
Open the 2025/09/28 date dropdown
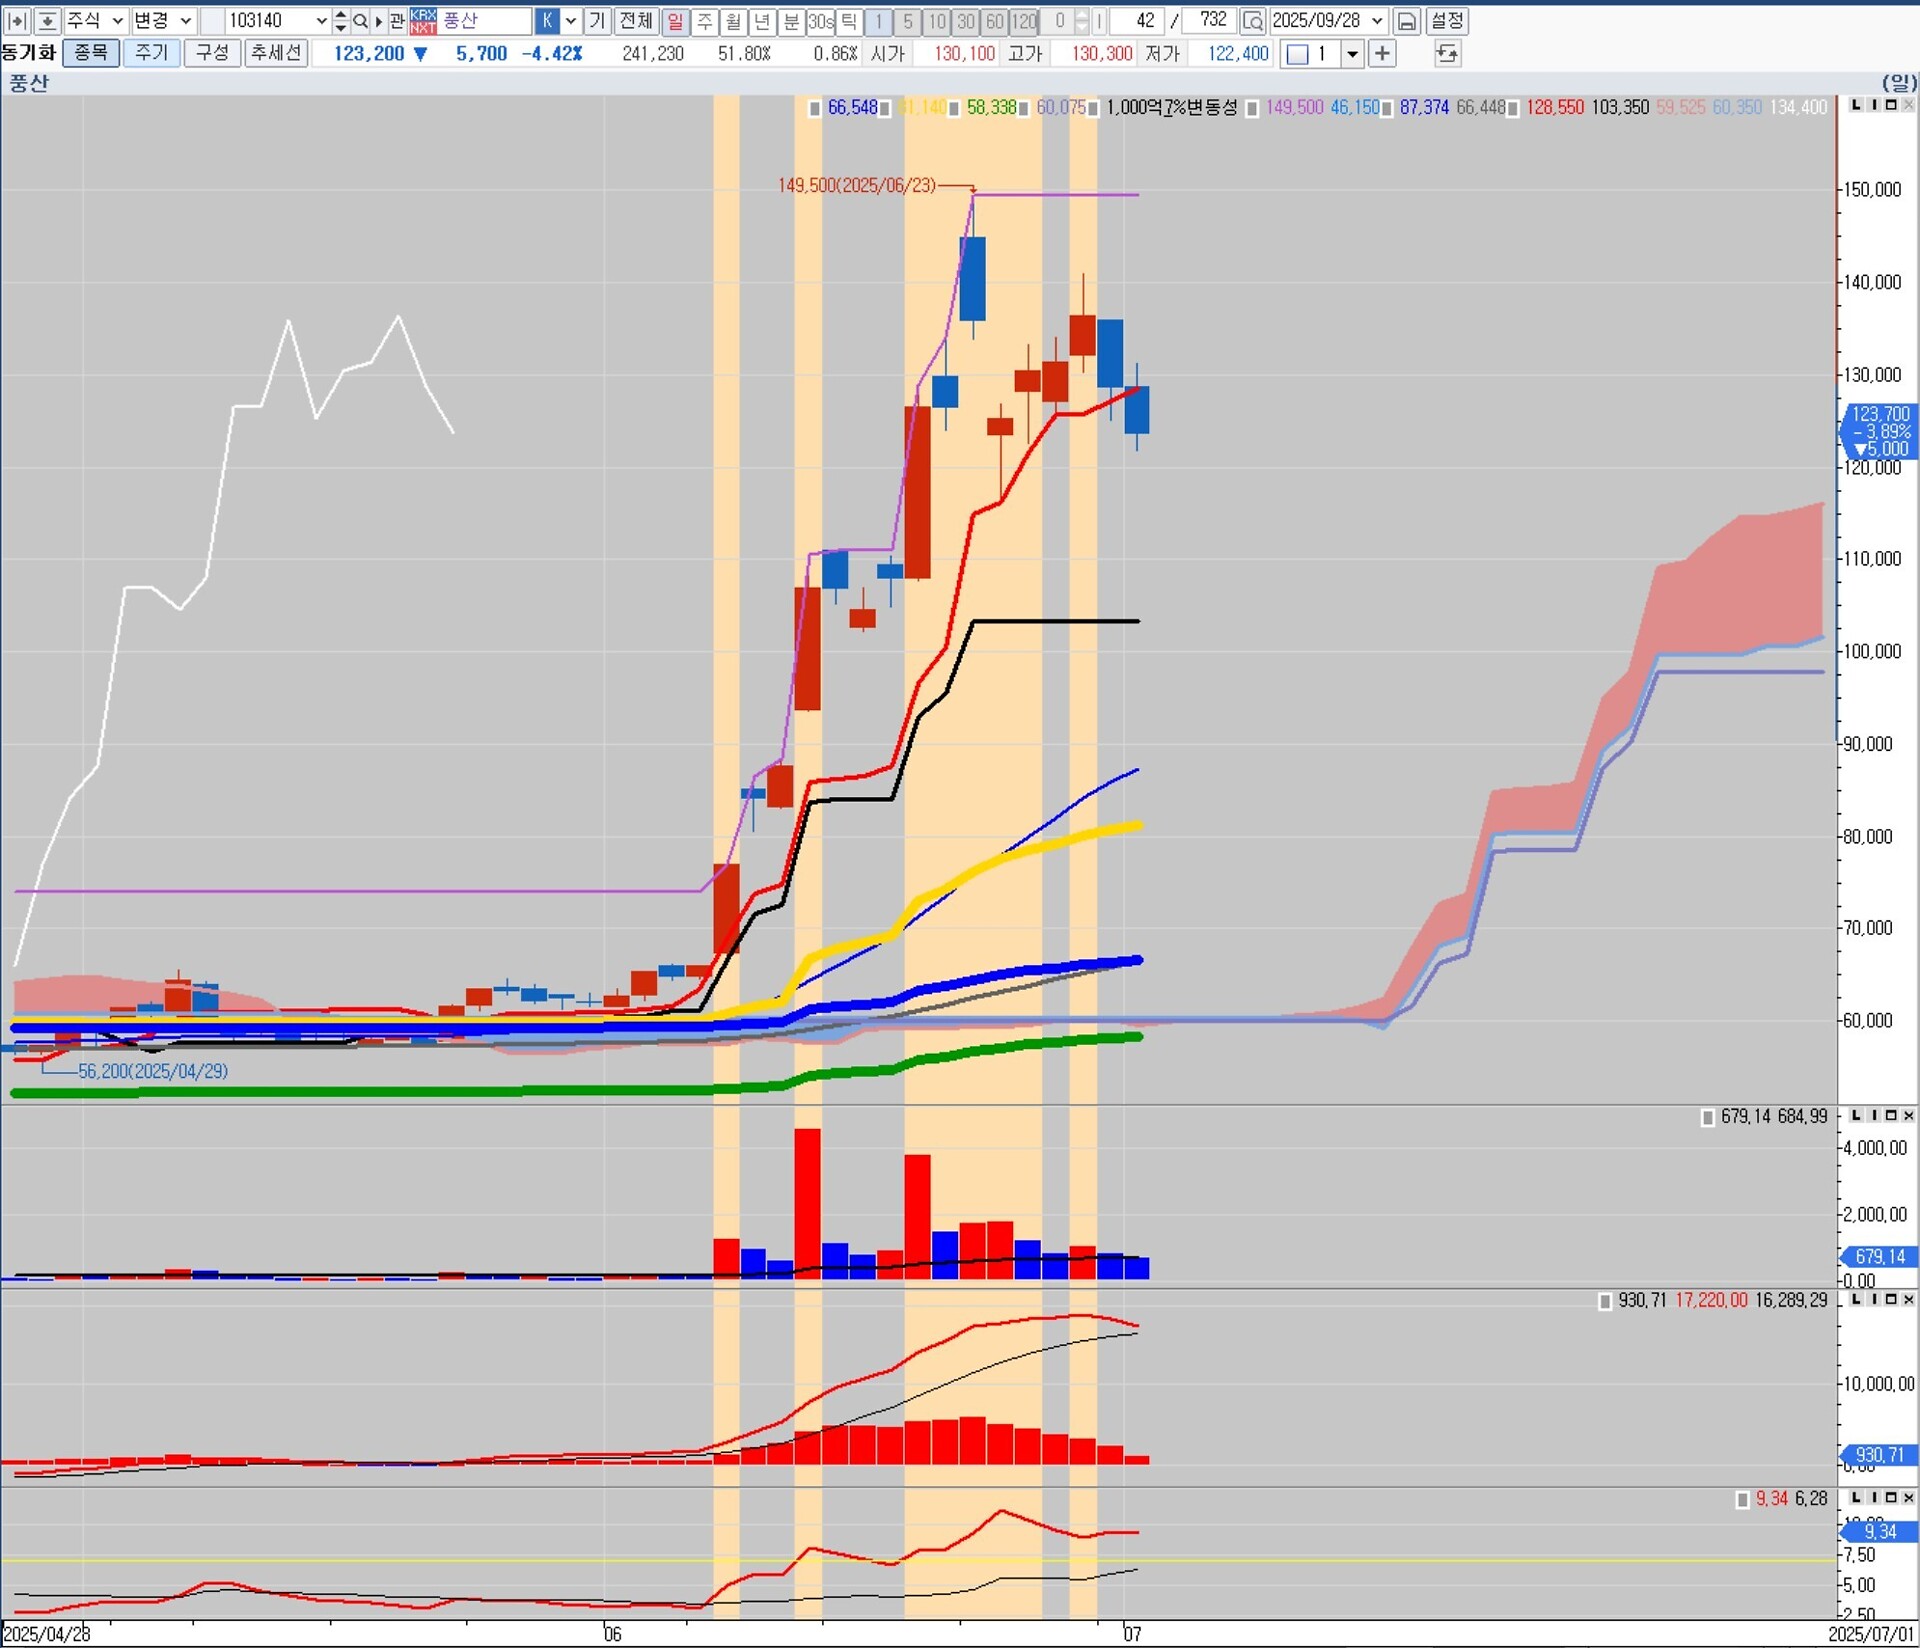(1377, 21)
